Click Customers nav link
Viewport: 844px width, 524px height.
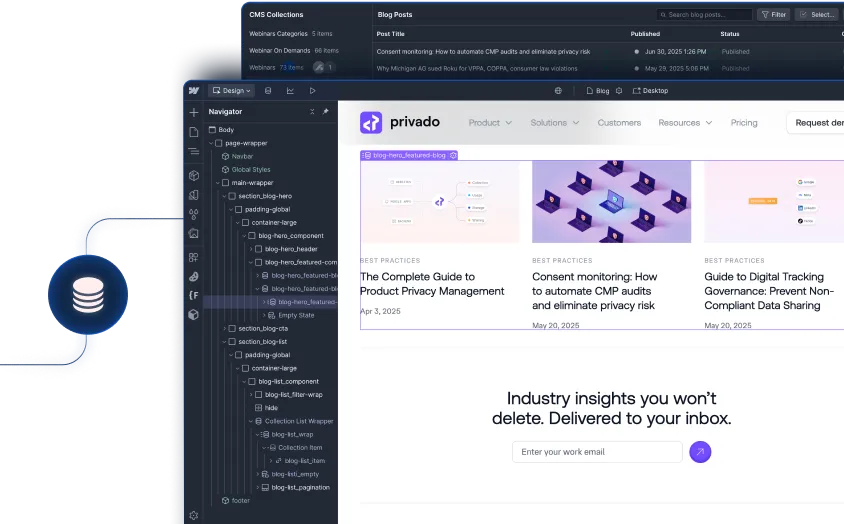619,123
